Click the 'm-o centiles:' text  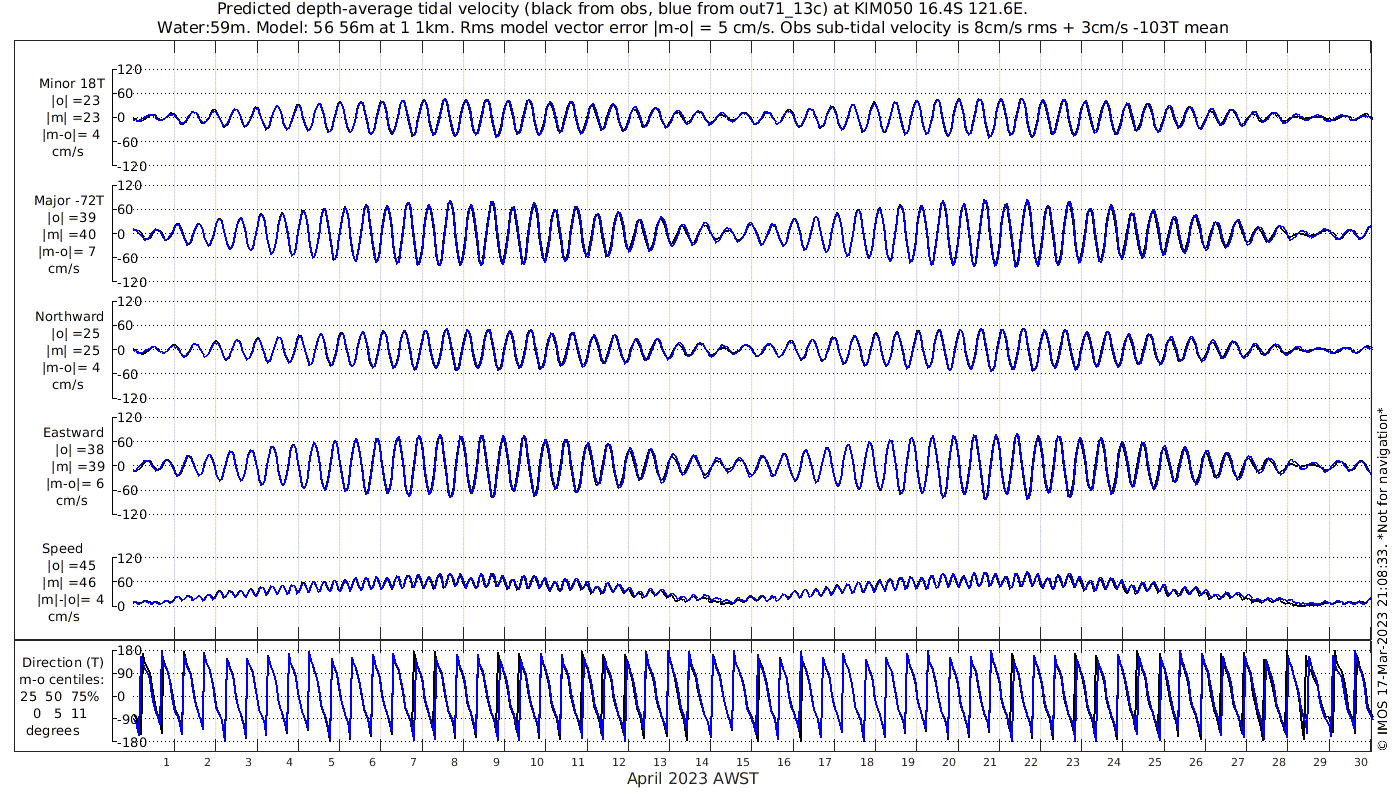point(64,679)
